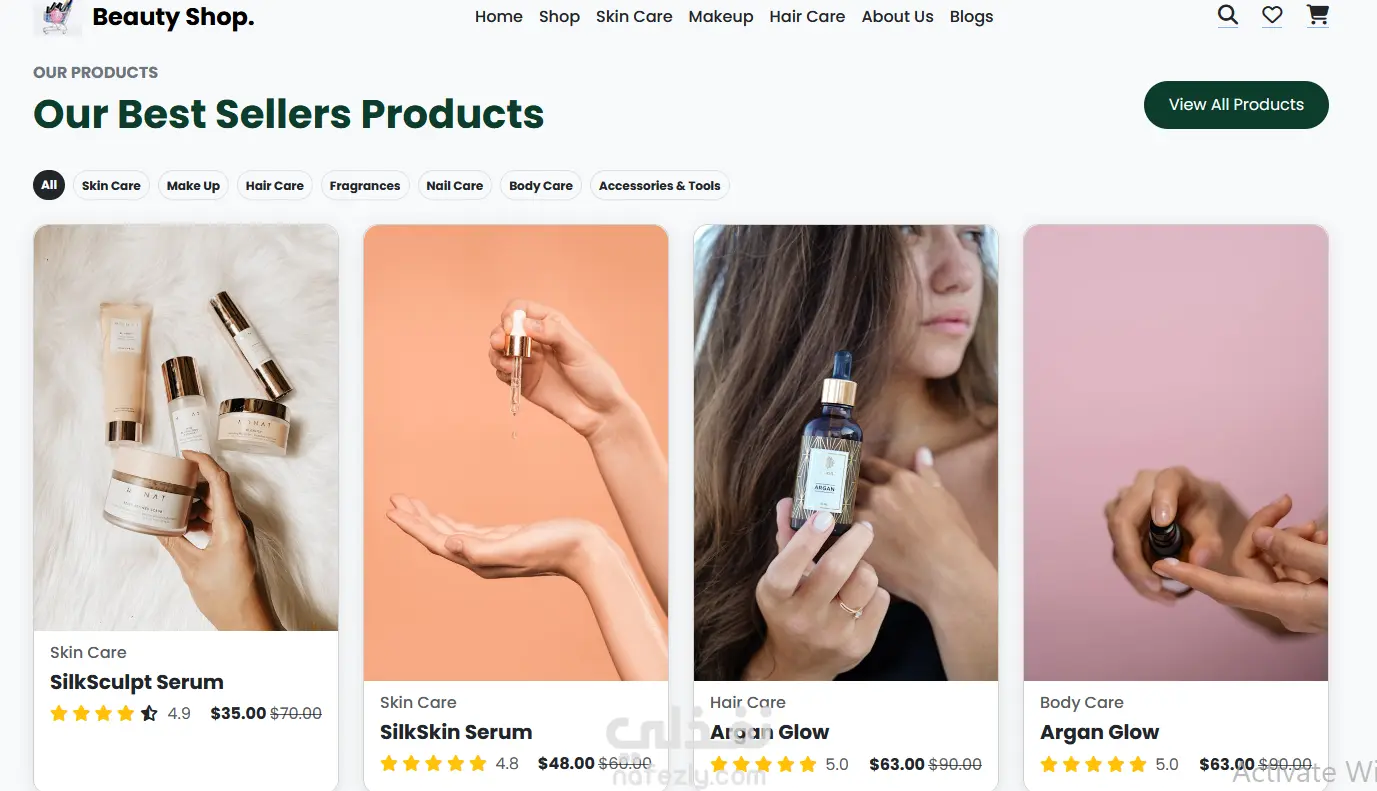Click the SilkSculpt Serum star rating
Screen dimensions: 1377x791
click(x=104, y=713)
